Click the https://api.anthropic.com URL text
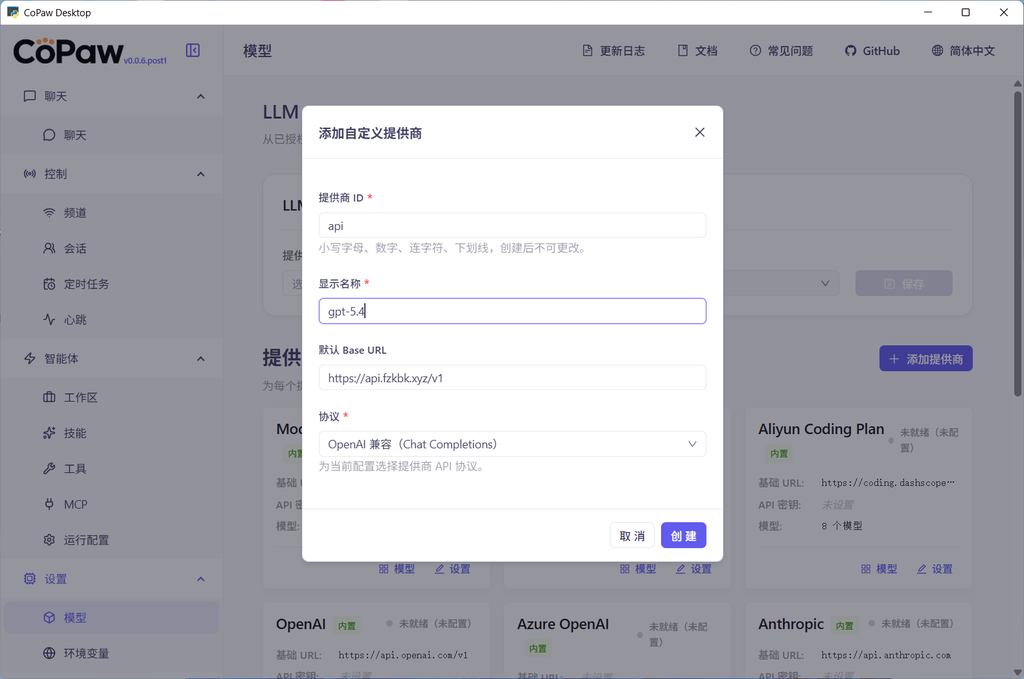Image resolution: width=1024 pixels, height=679 pixels. (886, 655)
